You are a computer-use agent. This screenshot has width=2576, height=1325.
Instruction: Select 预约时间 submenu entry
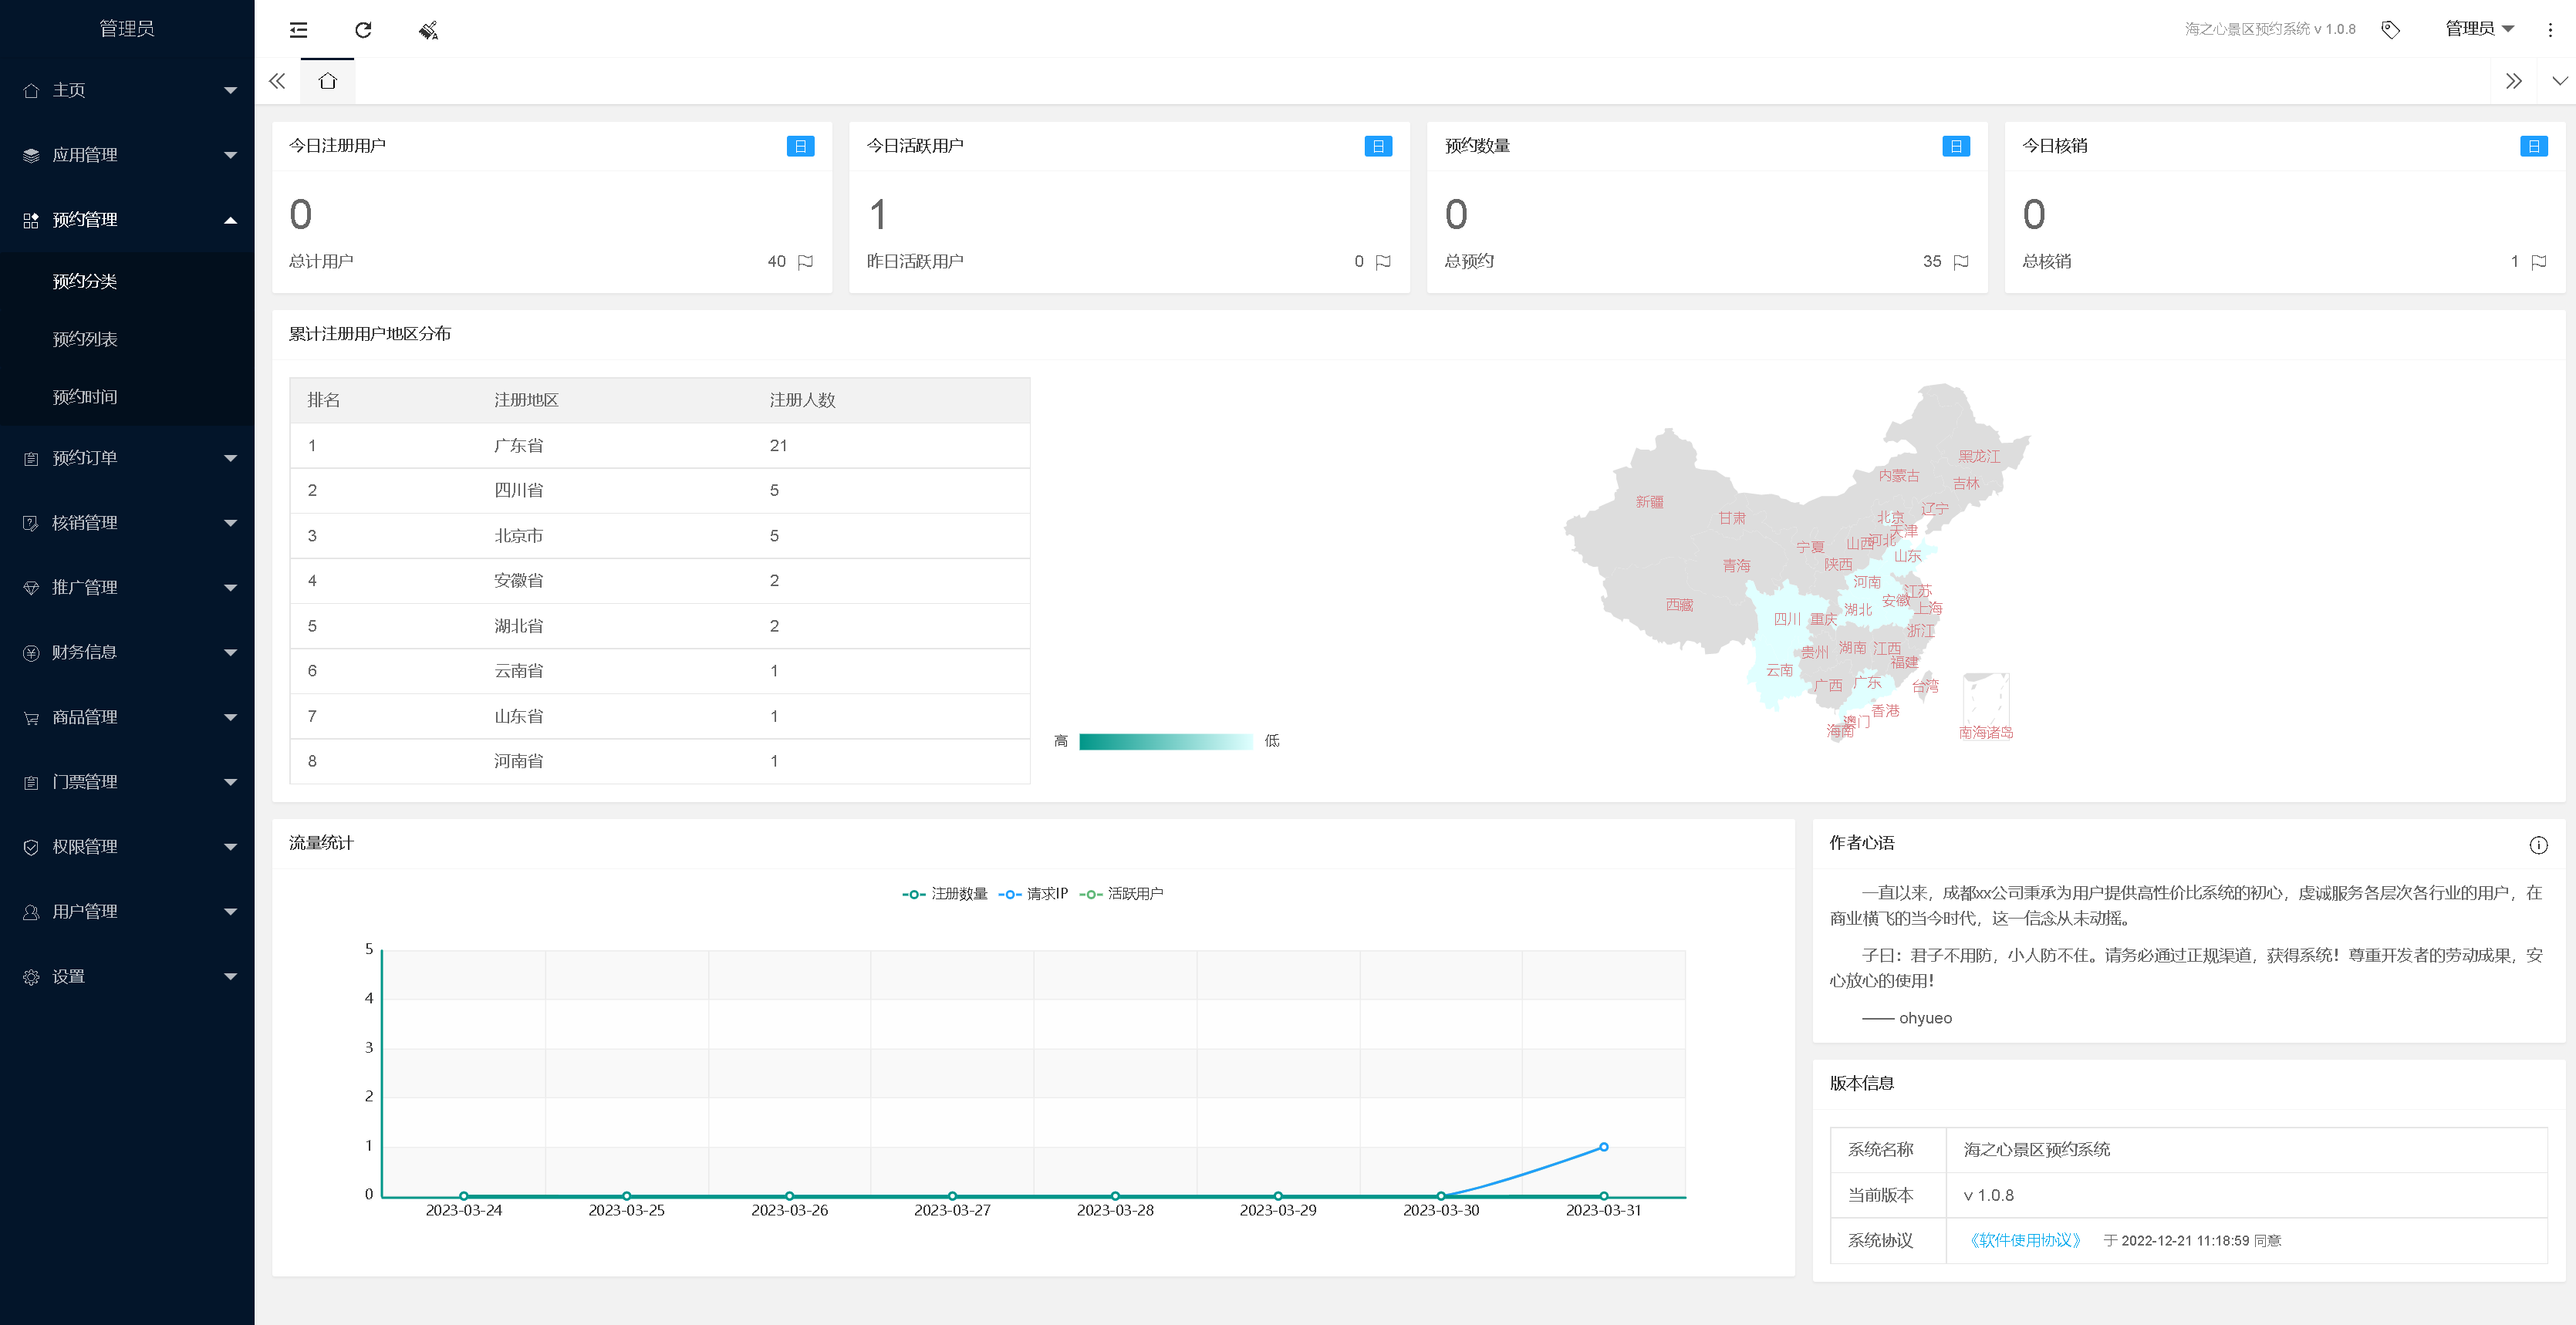(85, 397)
